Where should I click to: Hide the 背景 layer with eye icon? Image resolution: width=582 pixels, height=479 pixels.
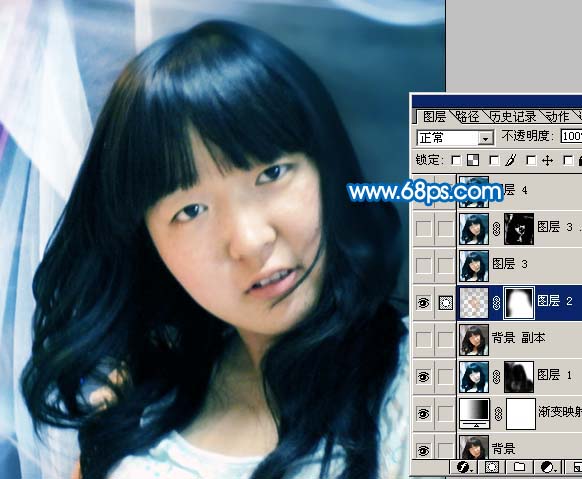tap(423, 450)
